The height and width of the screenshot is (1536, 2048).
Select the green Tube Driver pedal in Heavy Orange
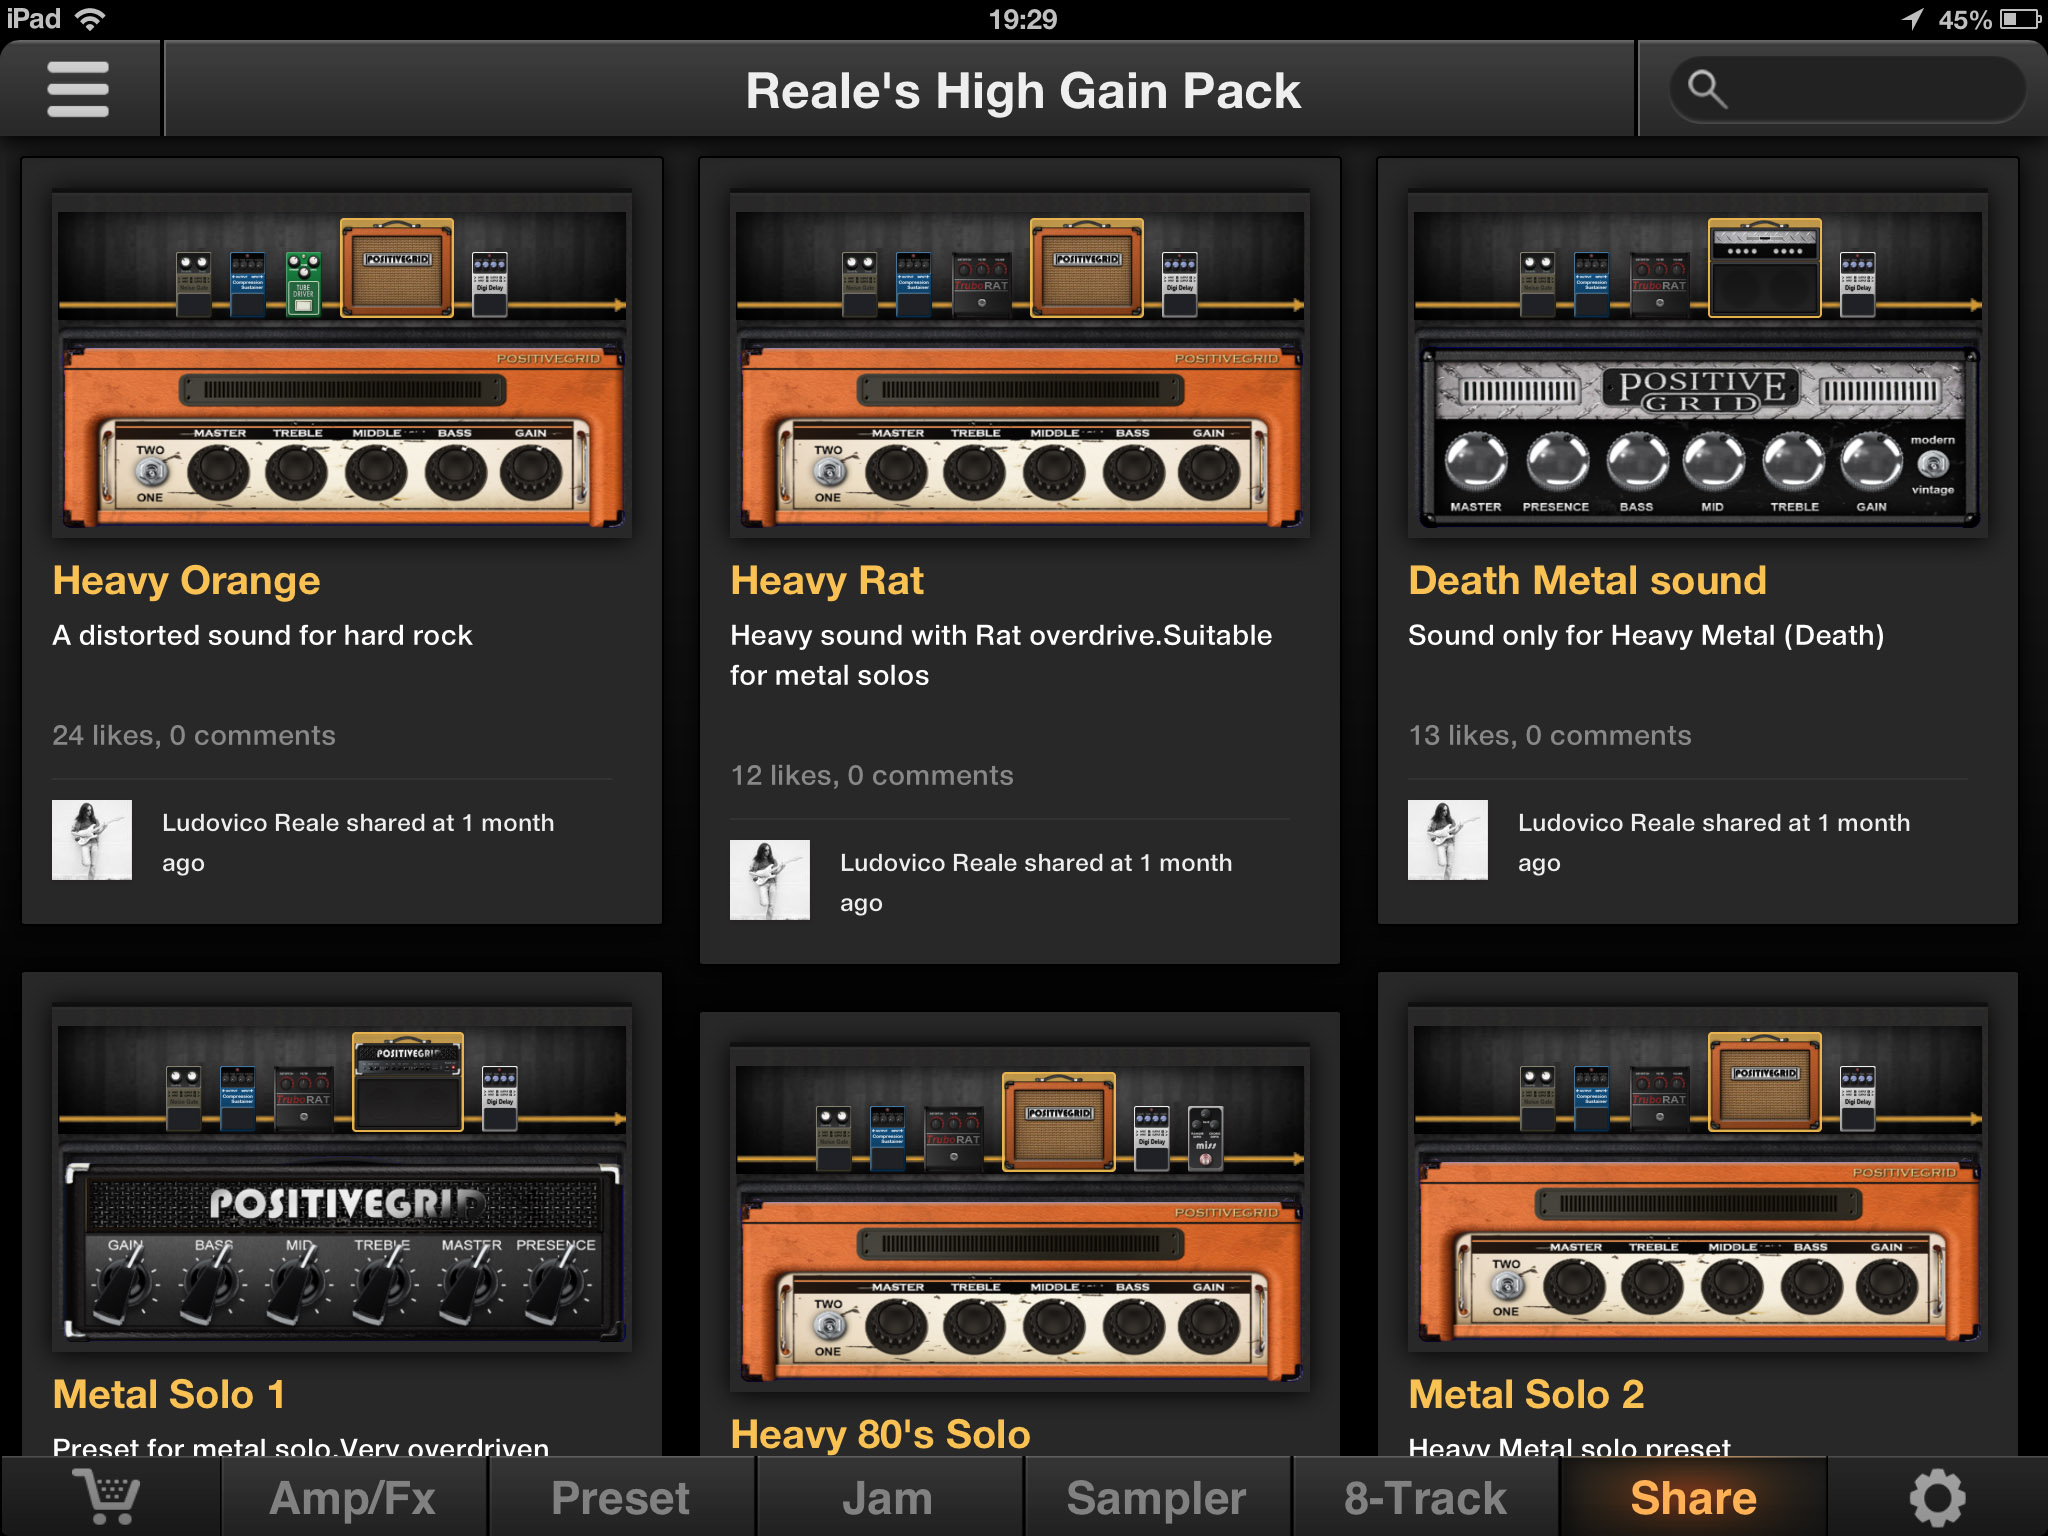pyautogui.click(x=303, y=285)
